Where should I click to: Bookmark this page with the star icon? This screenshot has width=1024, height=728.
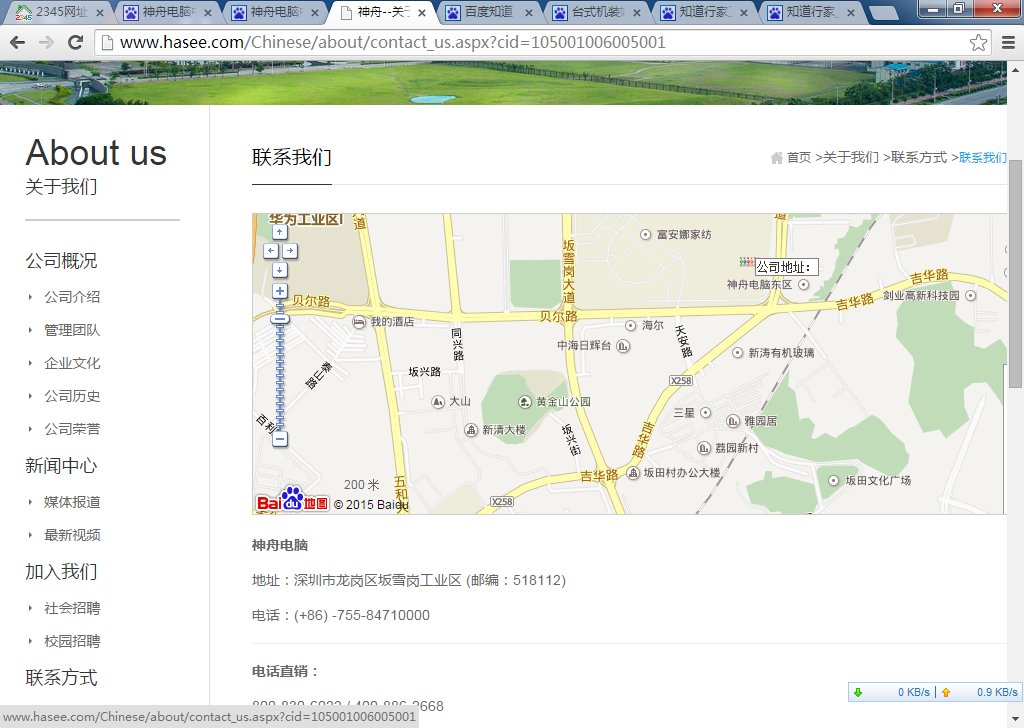click(x=978, y=43)
